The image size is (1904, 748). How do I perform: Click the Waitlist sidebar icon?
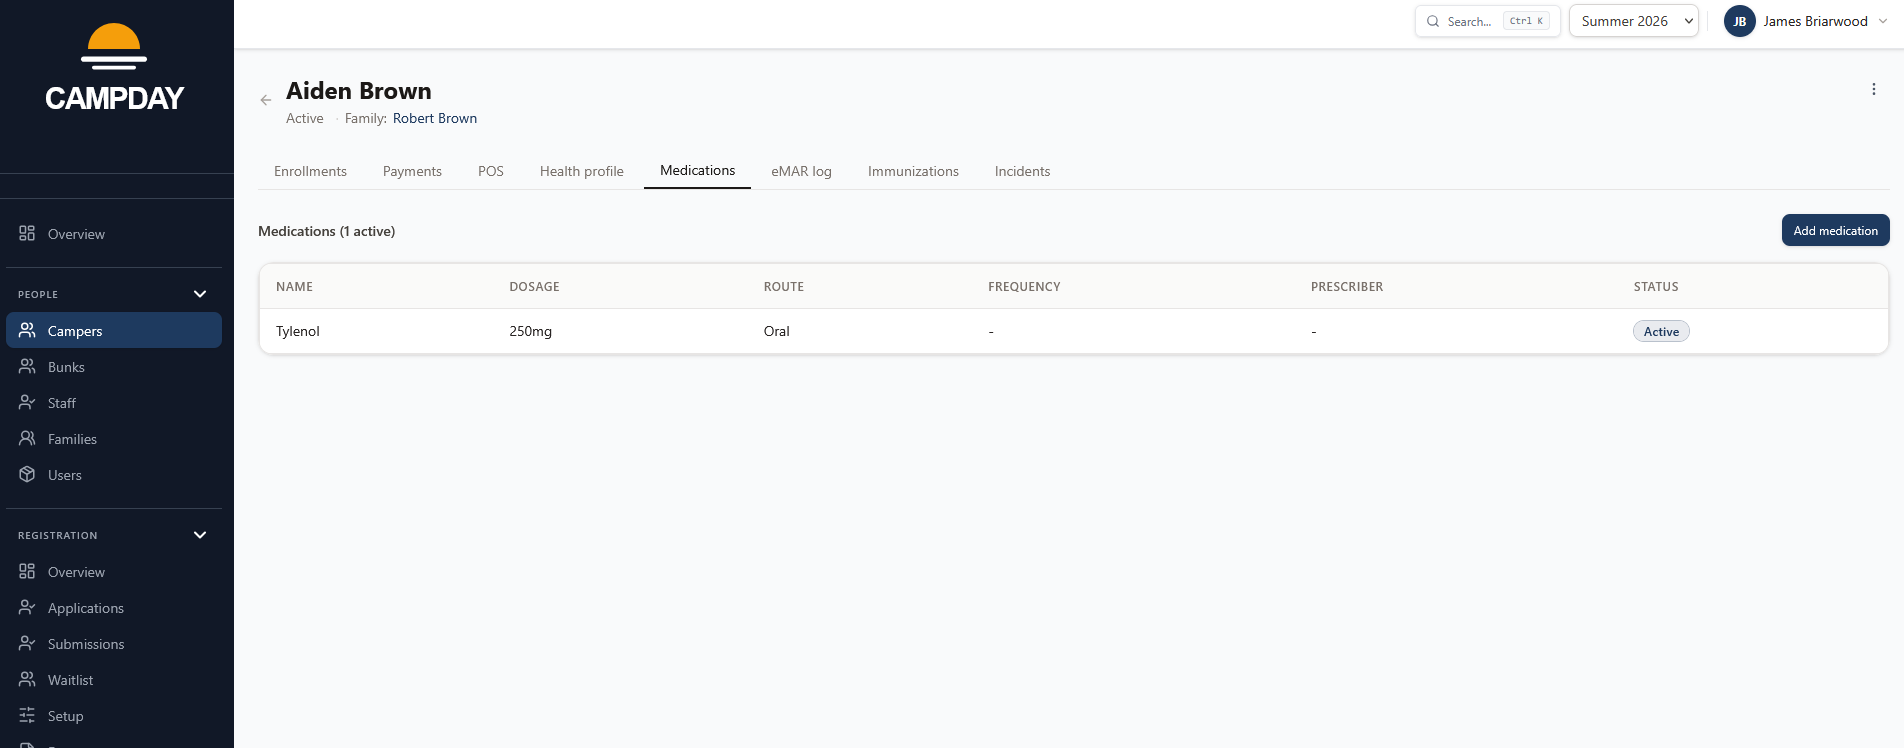click(x=27, y=679)
